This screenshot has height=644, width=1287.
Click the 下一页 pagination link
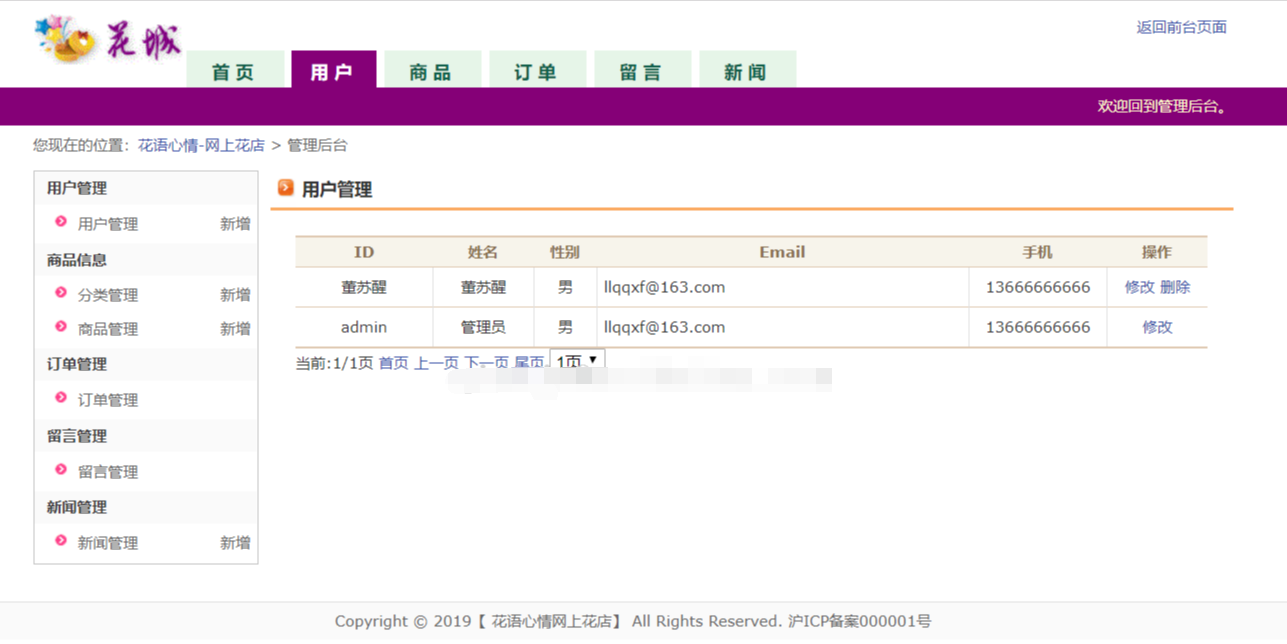(x=486, y=363)
